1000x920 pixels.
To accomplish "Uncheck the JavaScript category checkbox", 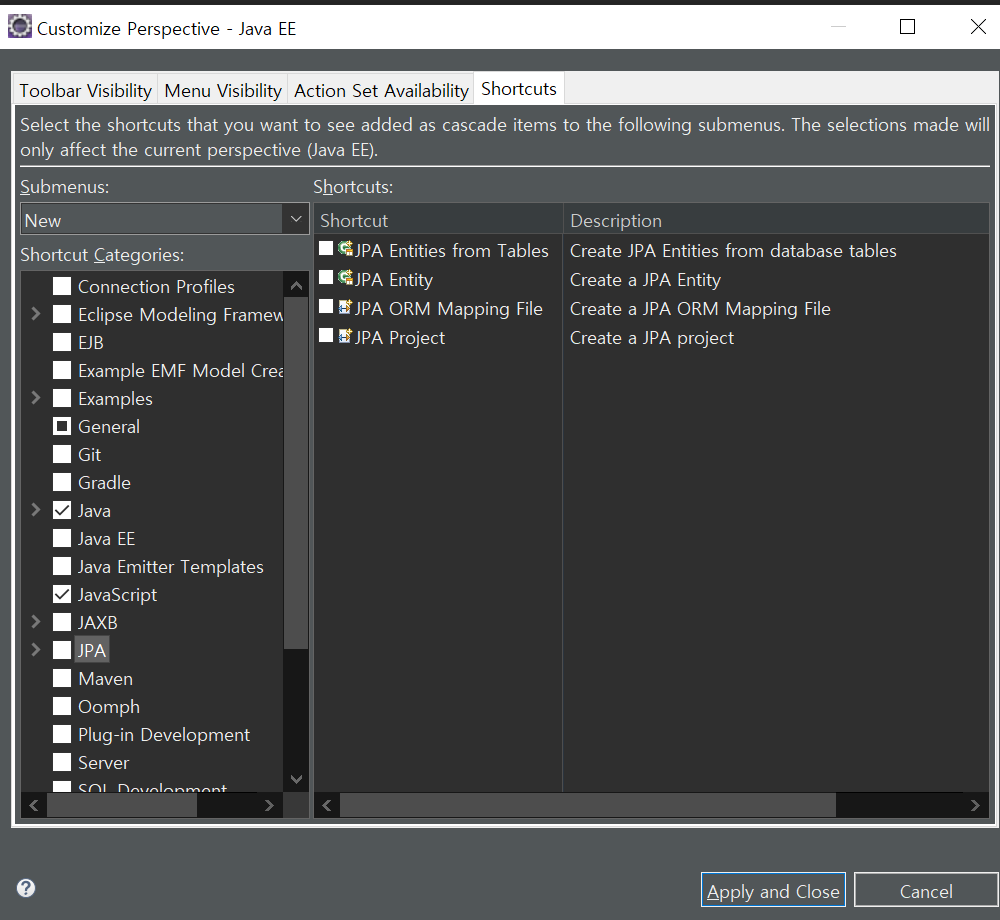I will coord(62,595).
